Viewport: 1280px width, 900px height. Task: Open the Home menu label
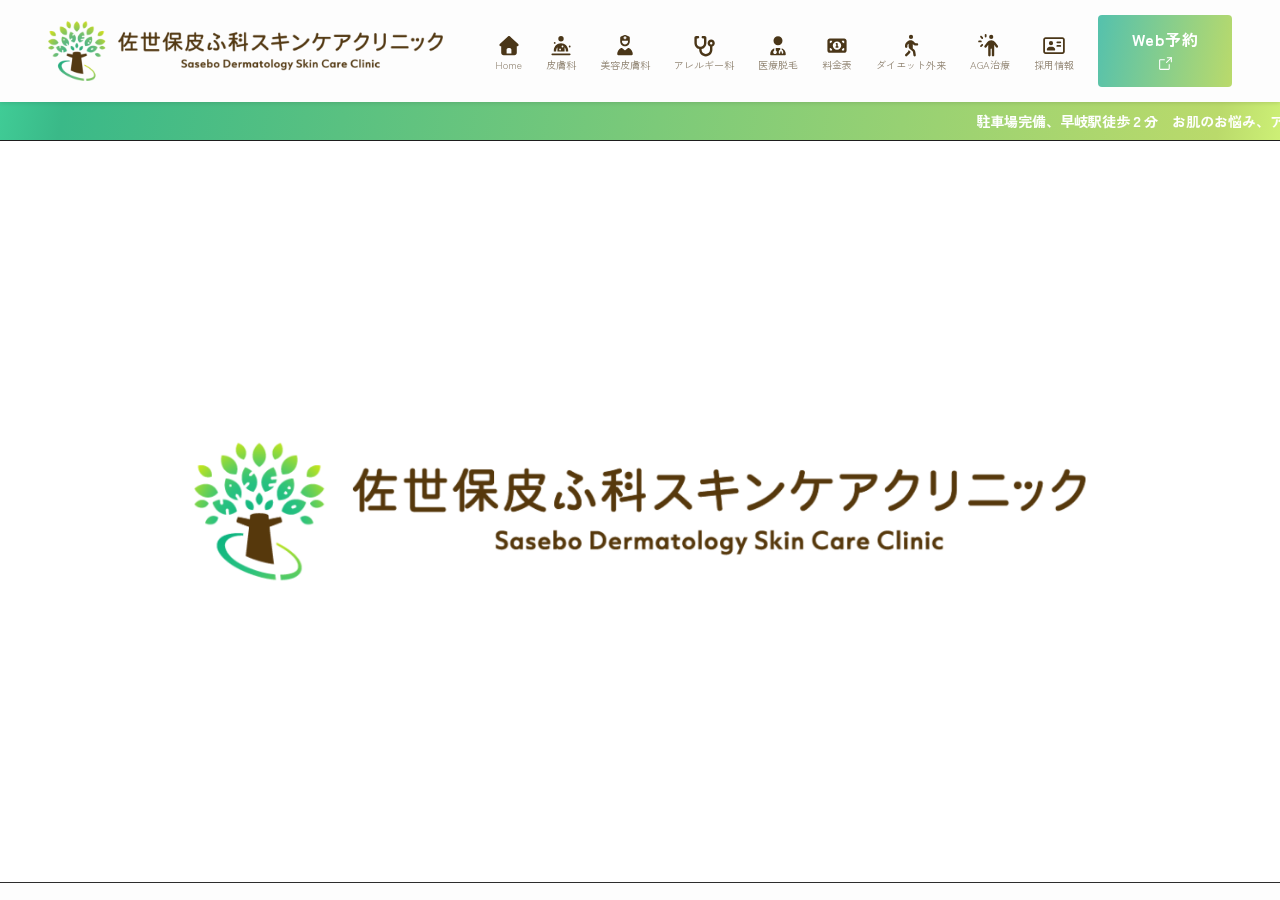click(508, 66)
